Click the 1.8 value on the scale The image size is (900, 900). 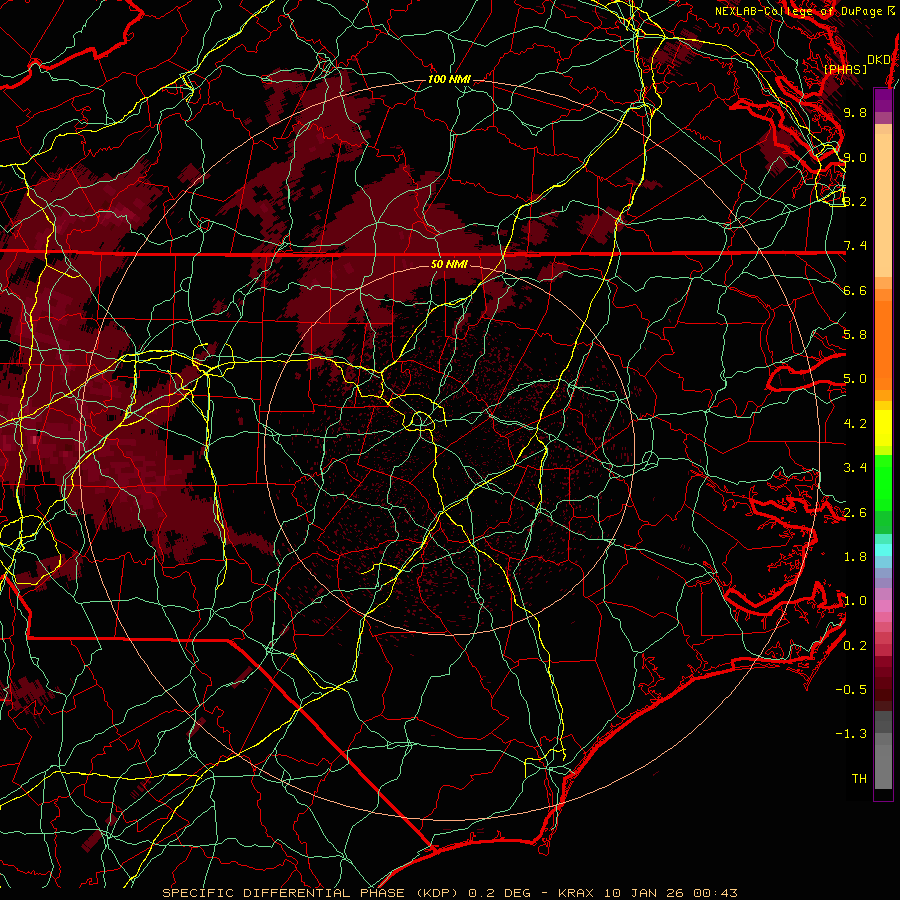click(855, 557)
